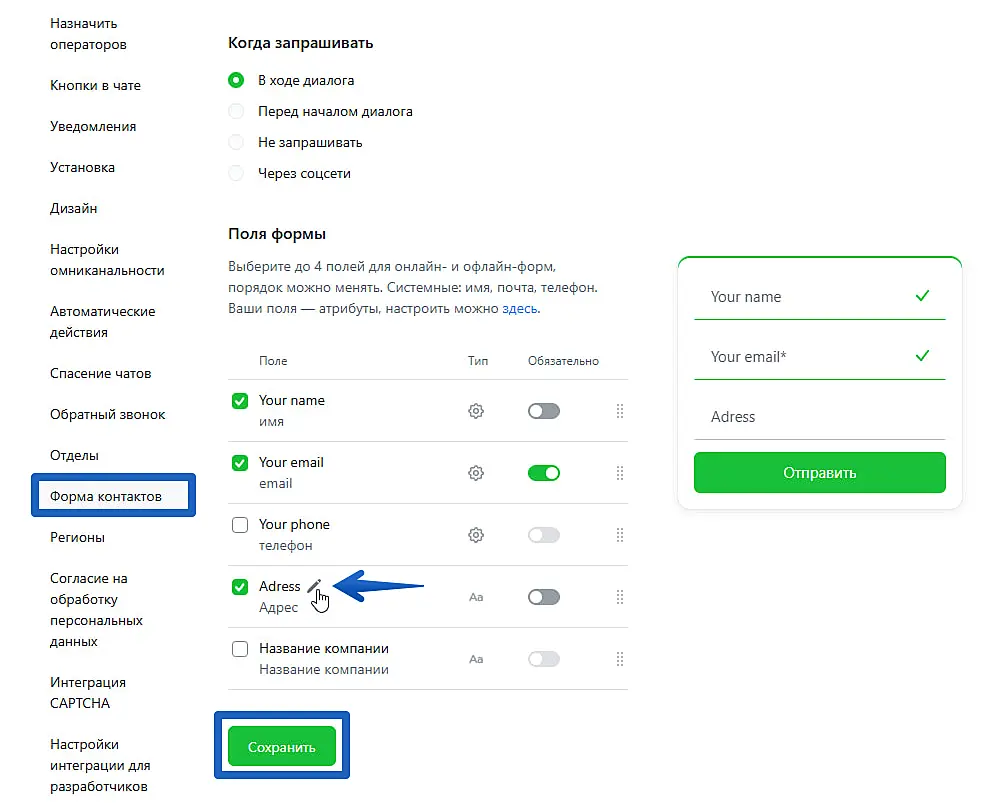Edit the Adress field name pencil
This screenshot has height=803, width=988.
point(314,587)
